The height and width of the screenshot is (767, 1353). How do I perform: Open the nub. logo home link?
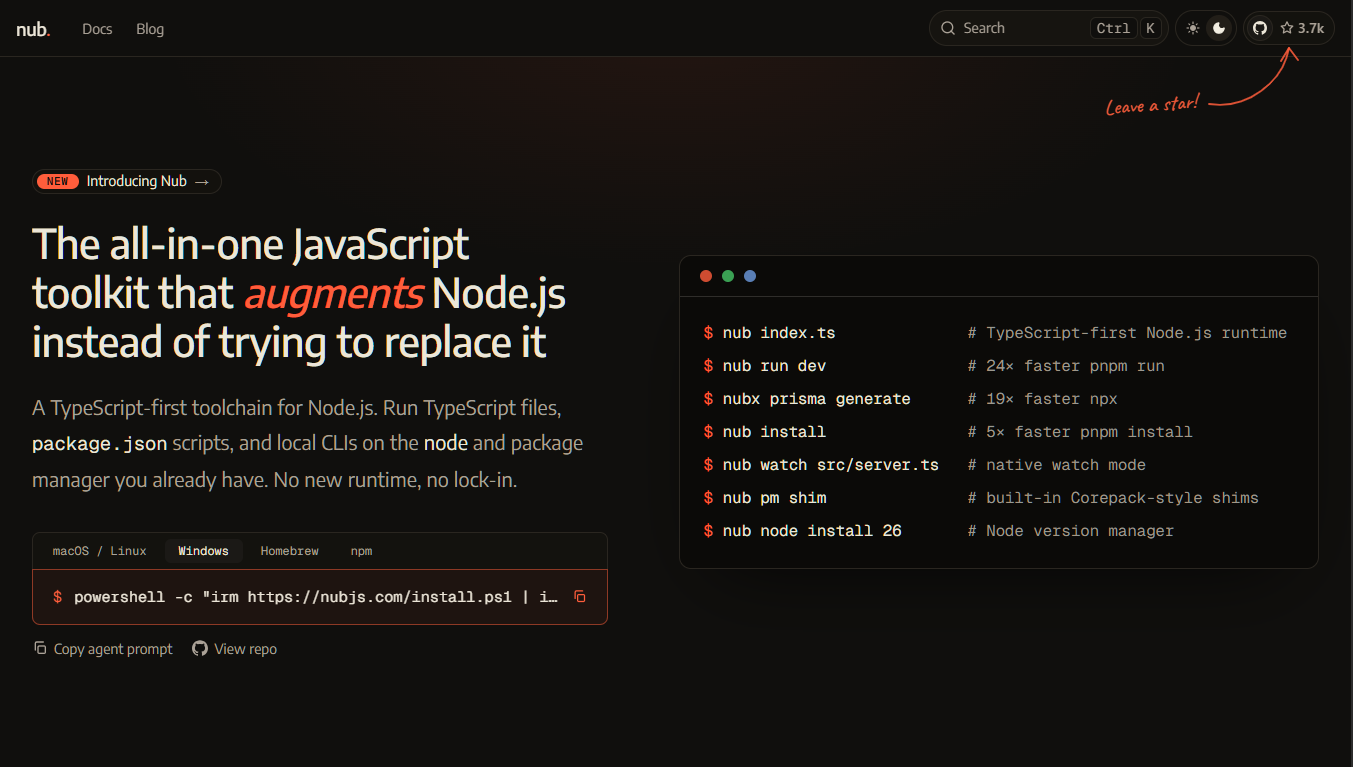pyautogui.click(x=33, y=29)
